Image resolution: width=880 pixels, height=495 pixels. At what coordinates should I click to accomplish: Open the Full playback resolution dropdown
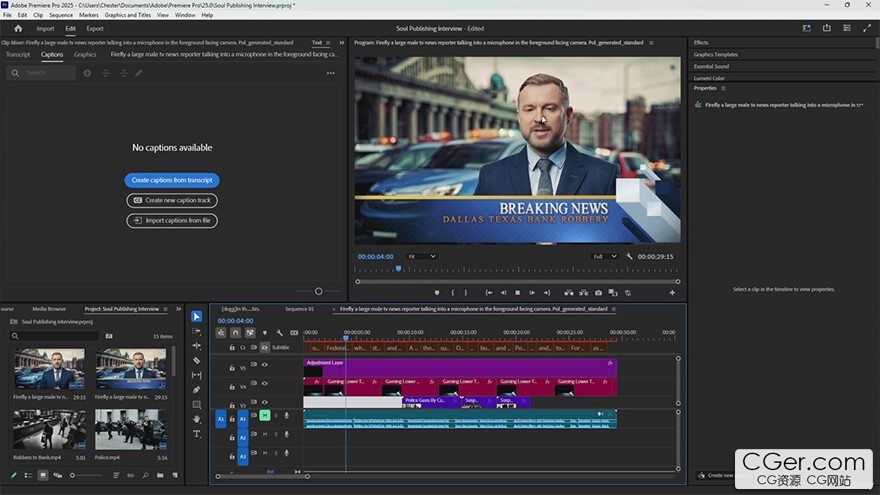[x=605, y=256]
